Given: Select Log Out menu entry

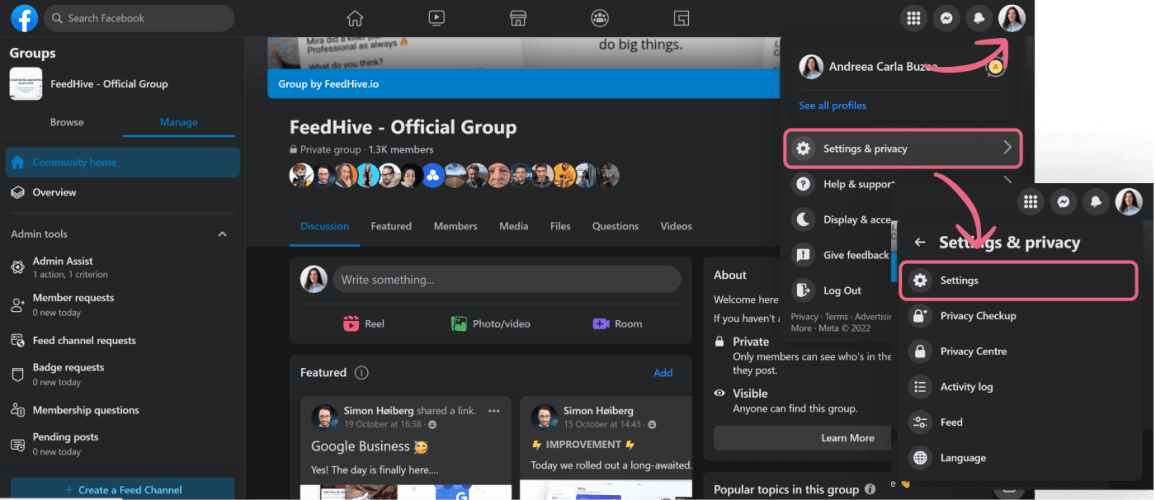Looking at the screenshot, I should pos(840,290).
